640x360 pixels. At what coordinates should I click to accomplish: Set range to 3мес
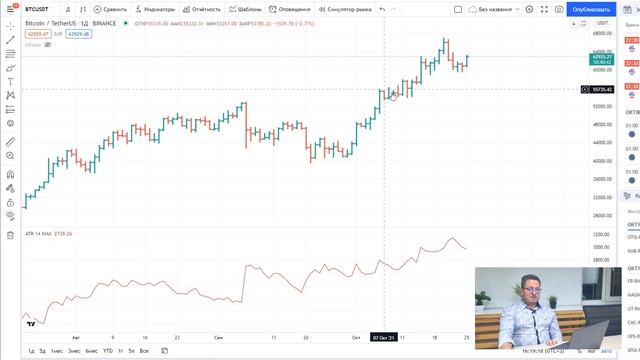(x=74, y=351)
